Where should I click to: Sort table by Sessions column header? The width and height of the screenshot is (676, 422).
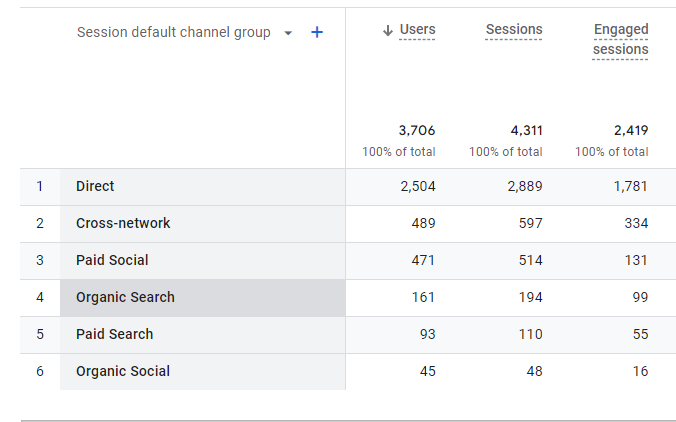pyautogui.click(x=514, y=29)
